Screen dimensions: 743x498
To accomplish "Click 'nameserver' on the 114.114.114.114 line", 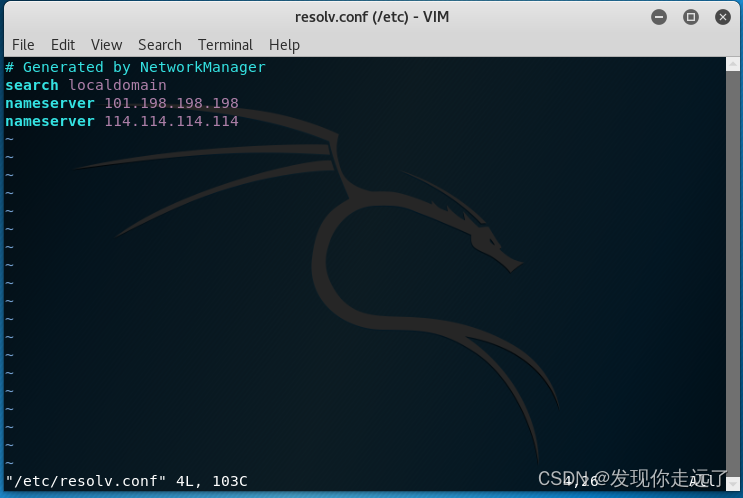I will click(50, 121).
